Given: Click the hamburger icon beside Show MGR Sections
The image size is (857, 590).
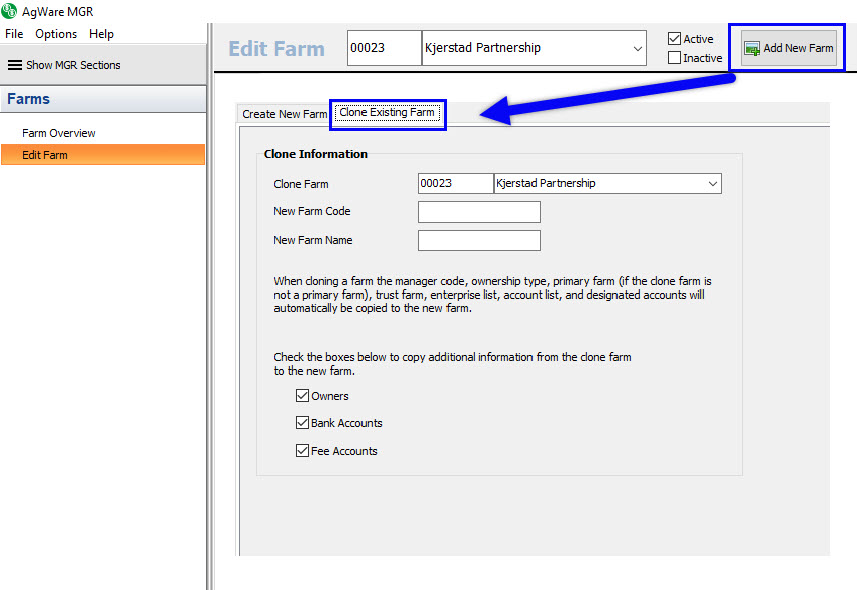Looking at the screenshot, I should (x=15, y=65).
